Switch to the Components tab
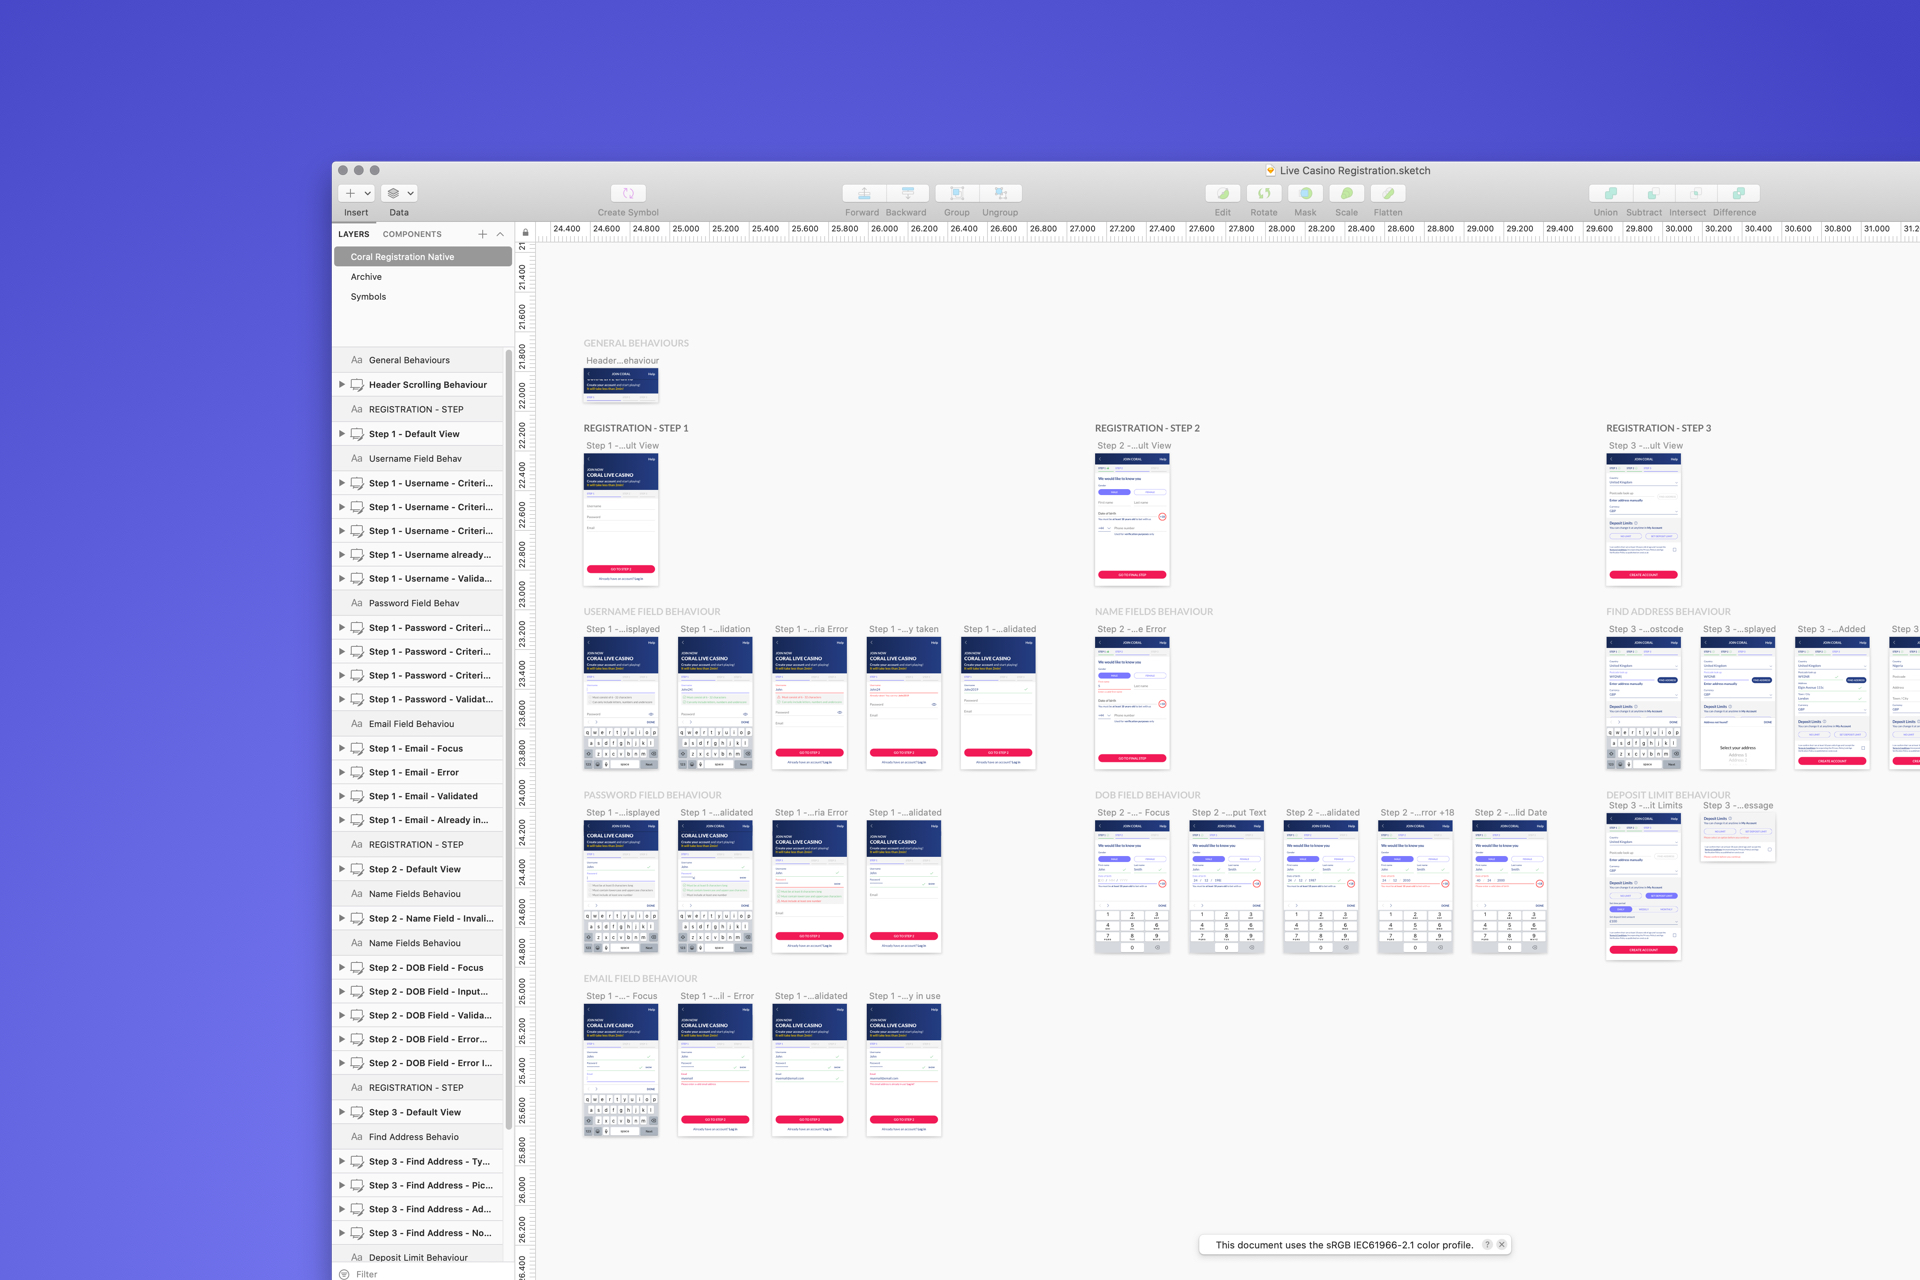The image size is (1920, 1280). pos(412,233)
